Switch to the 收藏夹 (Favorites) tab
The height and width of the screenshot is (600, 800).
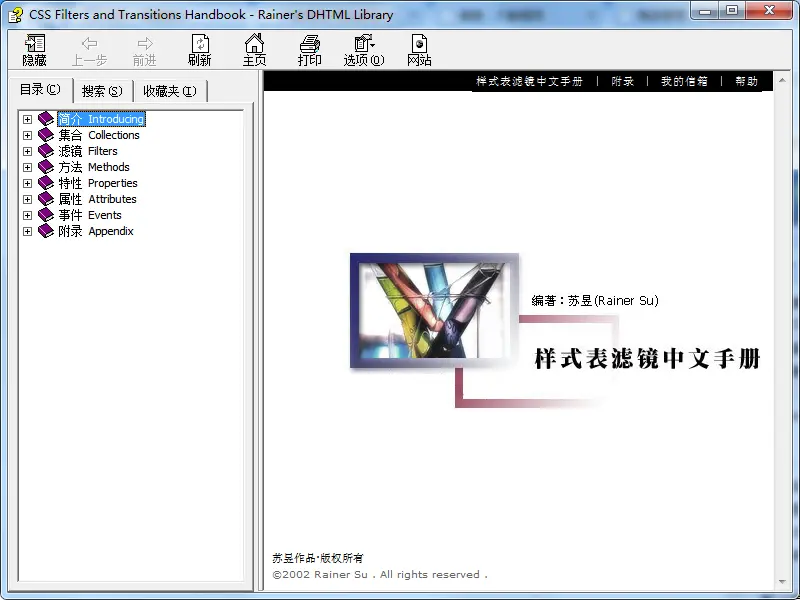point(169,91)
